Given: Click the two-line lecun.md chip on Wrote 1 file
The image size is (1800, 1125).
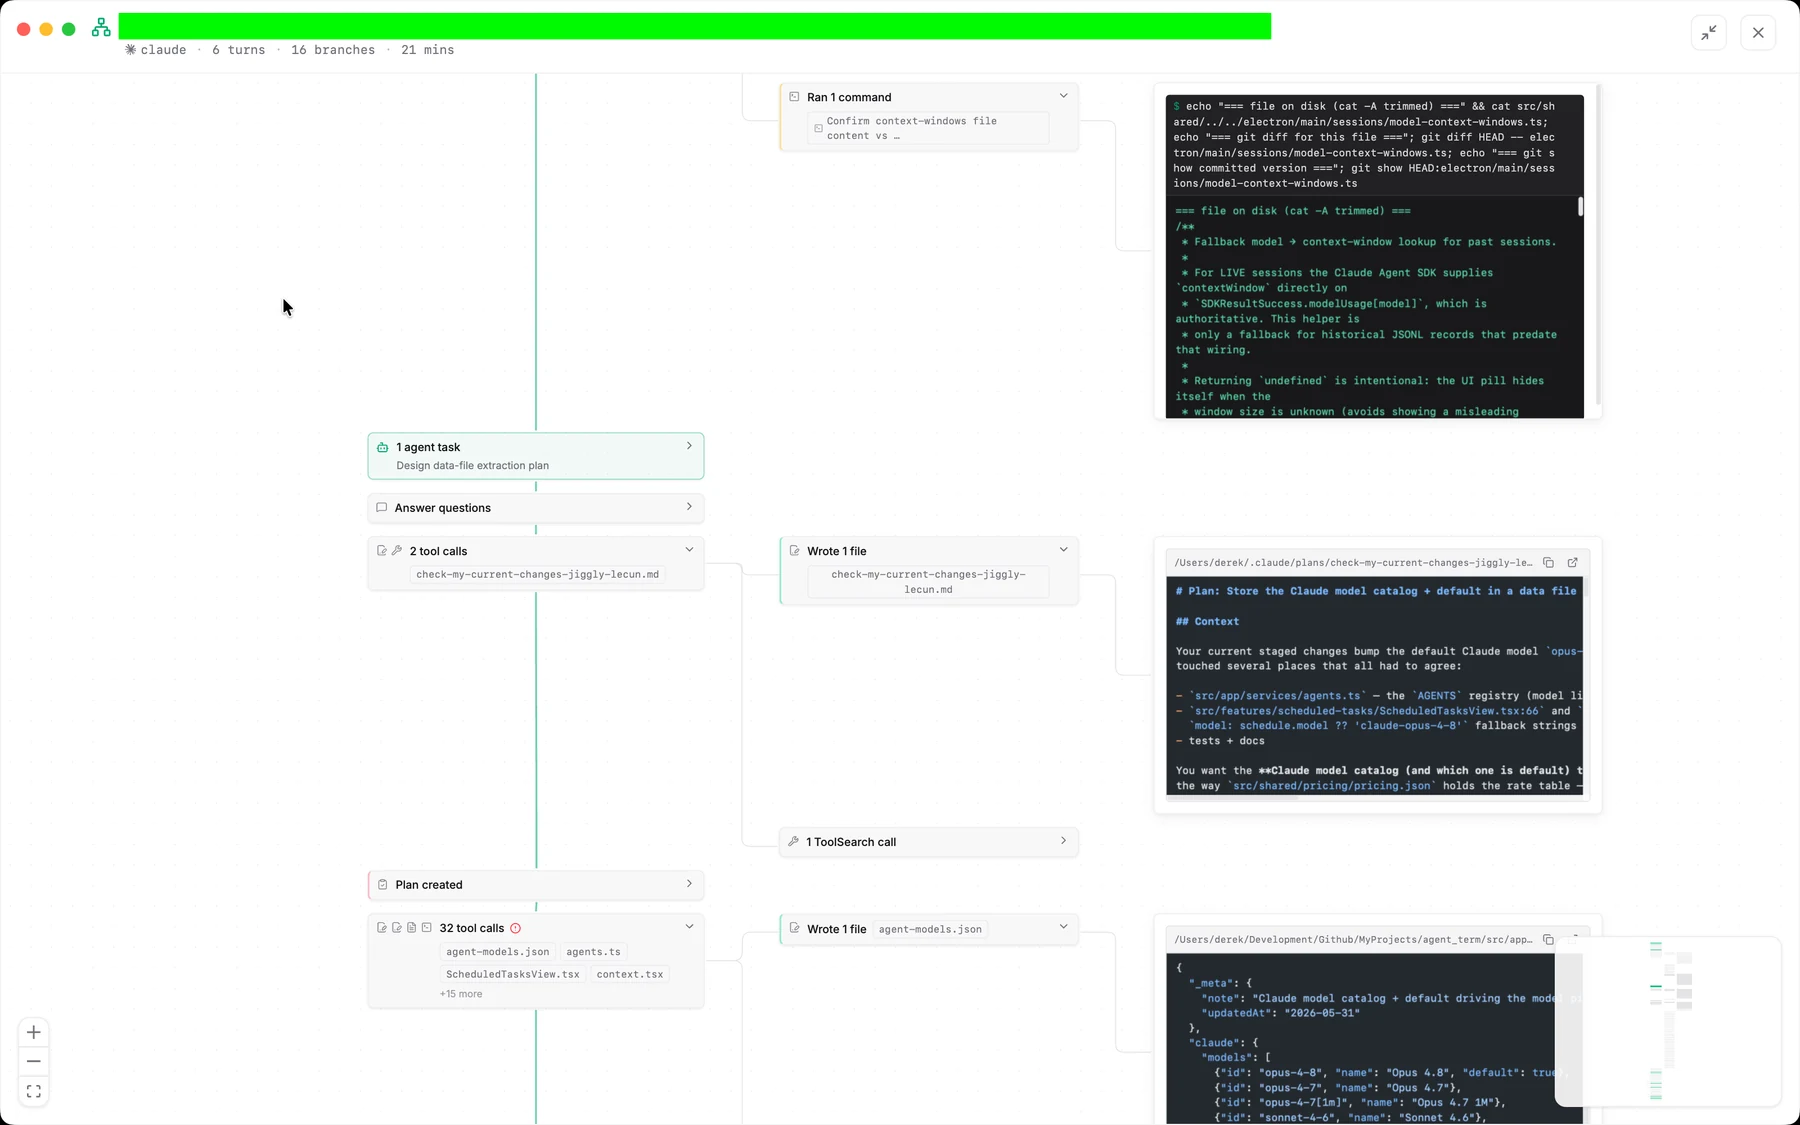Looking at the screenshot, I should 928,582.
